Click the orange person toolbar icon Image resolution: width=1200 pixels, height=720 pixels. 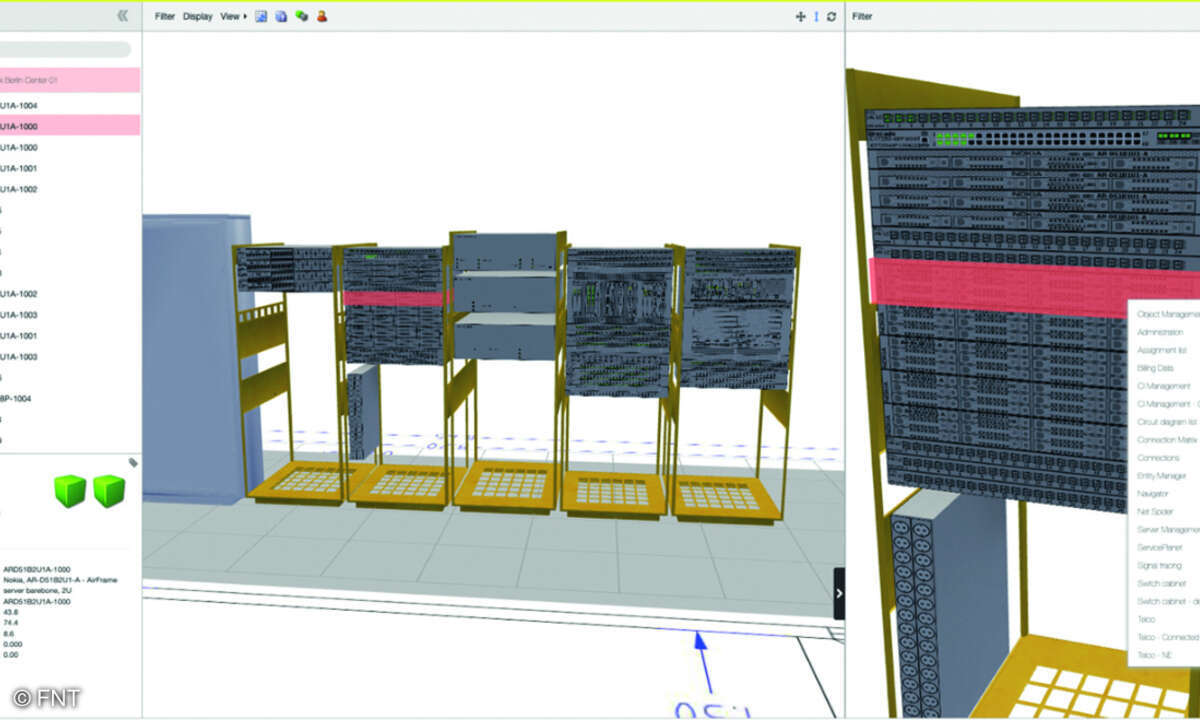click(x=322, y=16)
